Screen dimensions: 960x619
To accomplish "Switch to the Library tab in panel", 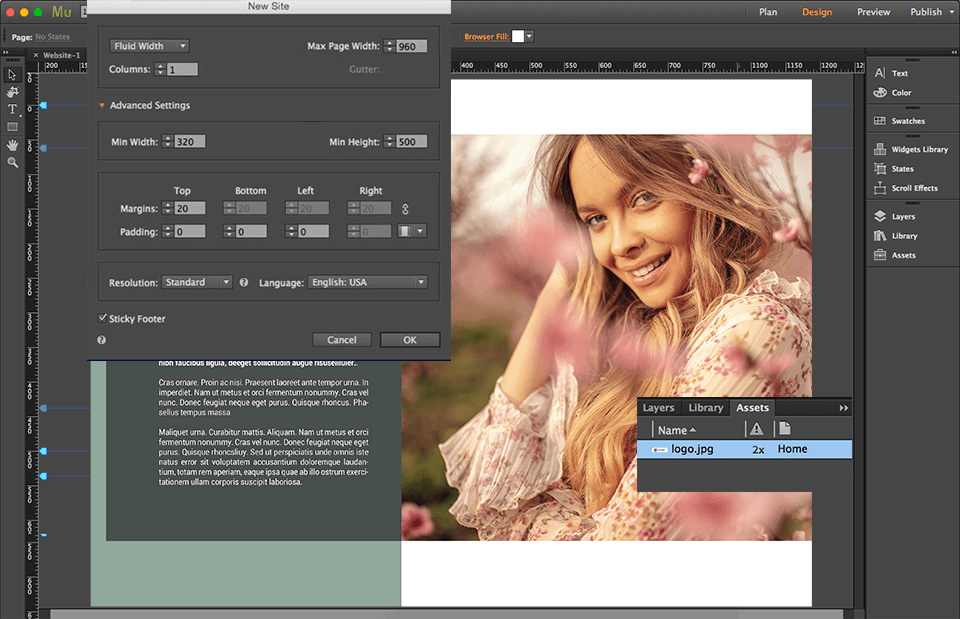I will click(x=705, y=408).
